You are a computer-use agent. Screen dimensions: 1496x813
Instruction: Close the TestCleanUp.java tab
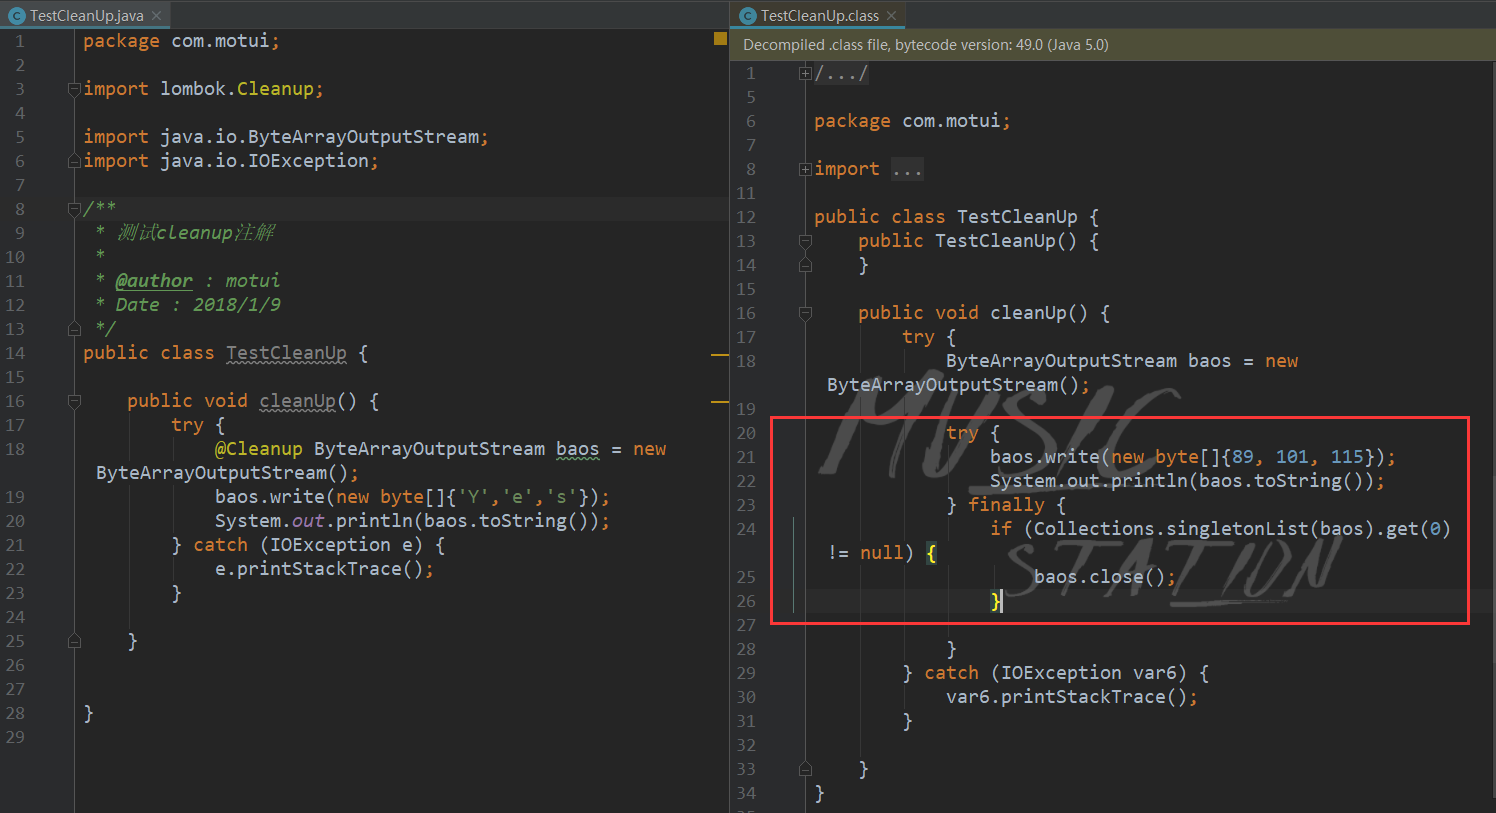[157, 16]
